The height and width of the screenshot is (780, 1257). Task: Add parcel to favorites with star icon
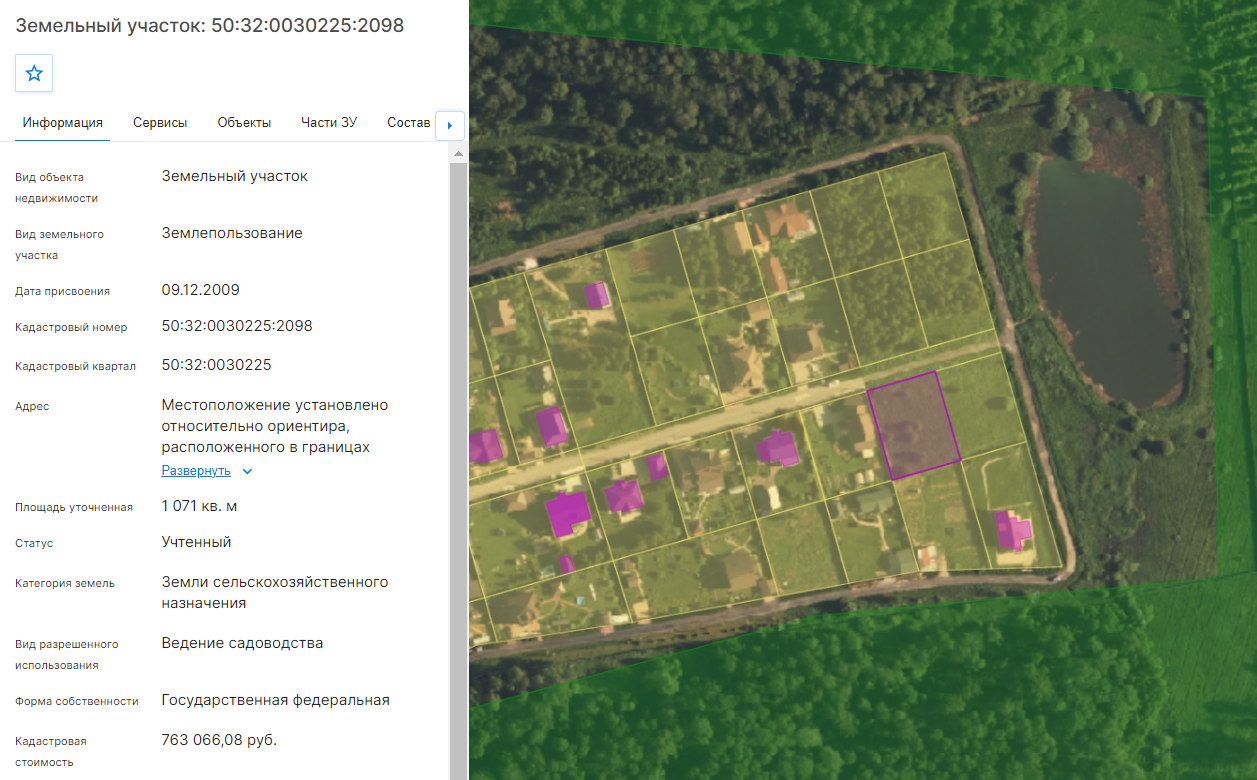[x=34, y=73]
